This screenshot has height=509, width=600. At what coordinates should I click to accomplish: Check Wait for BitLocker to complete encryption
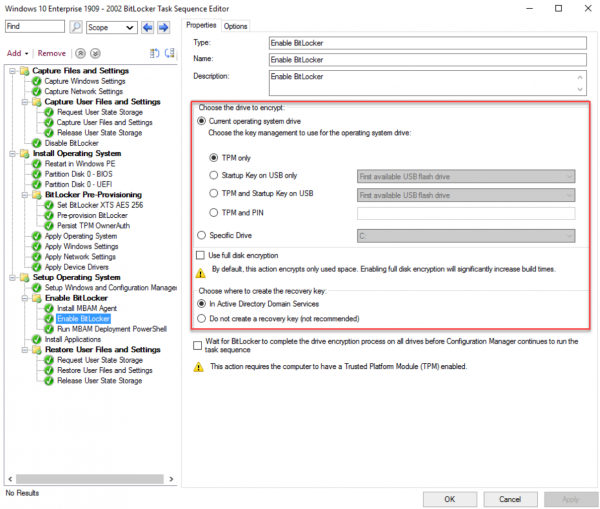coord(197,346)
